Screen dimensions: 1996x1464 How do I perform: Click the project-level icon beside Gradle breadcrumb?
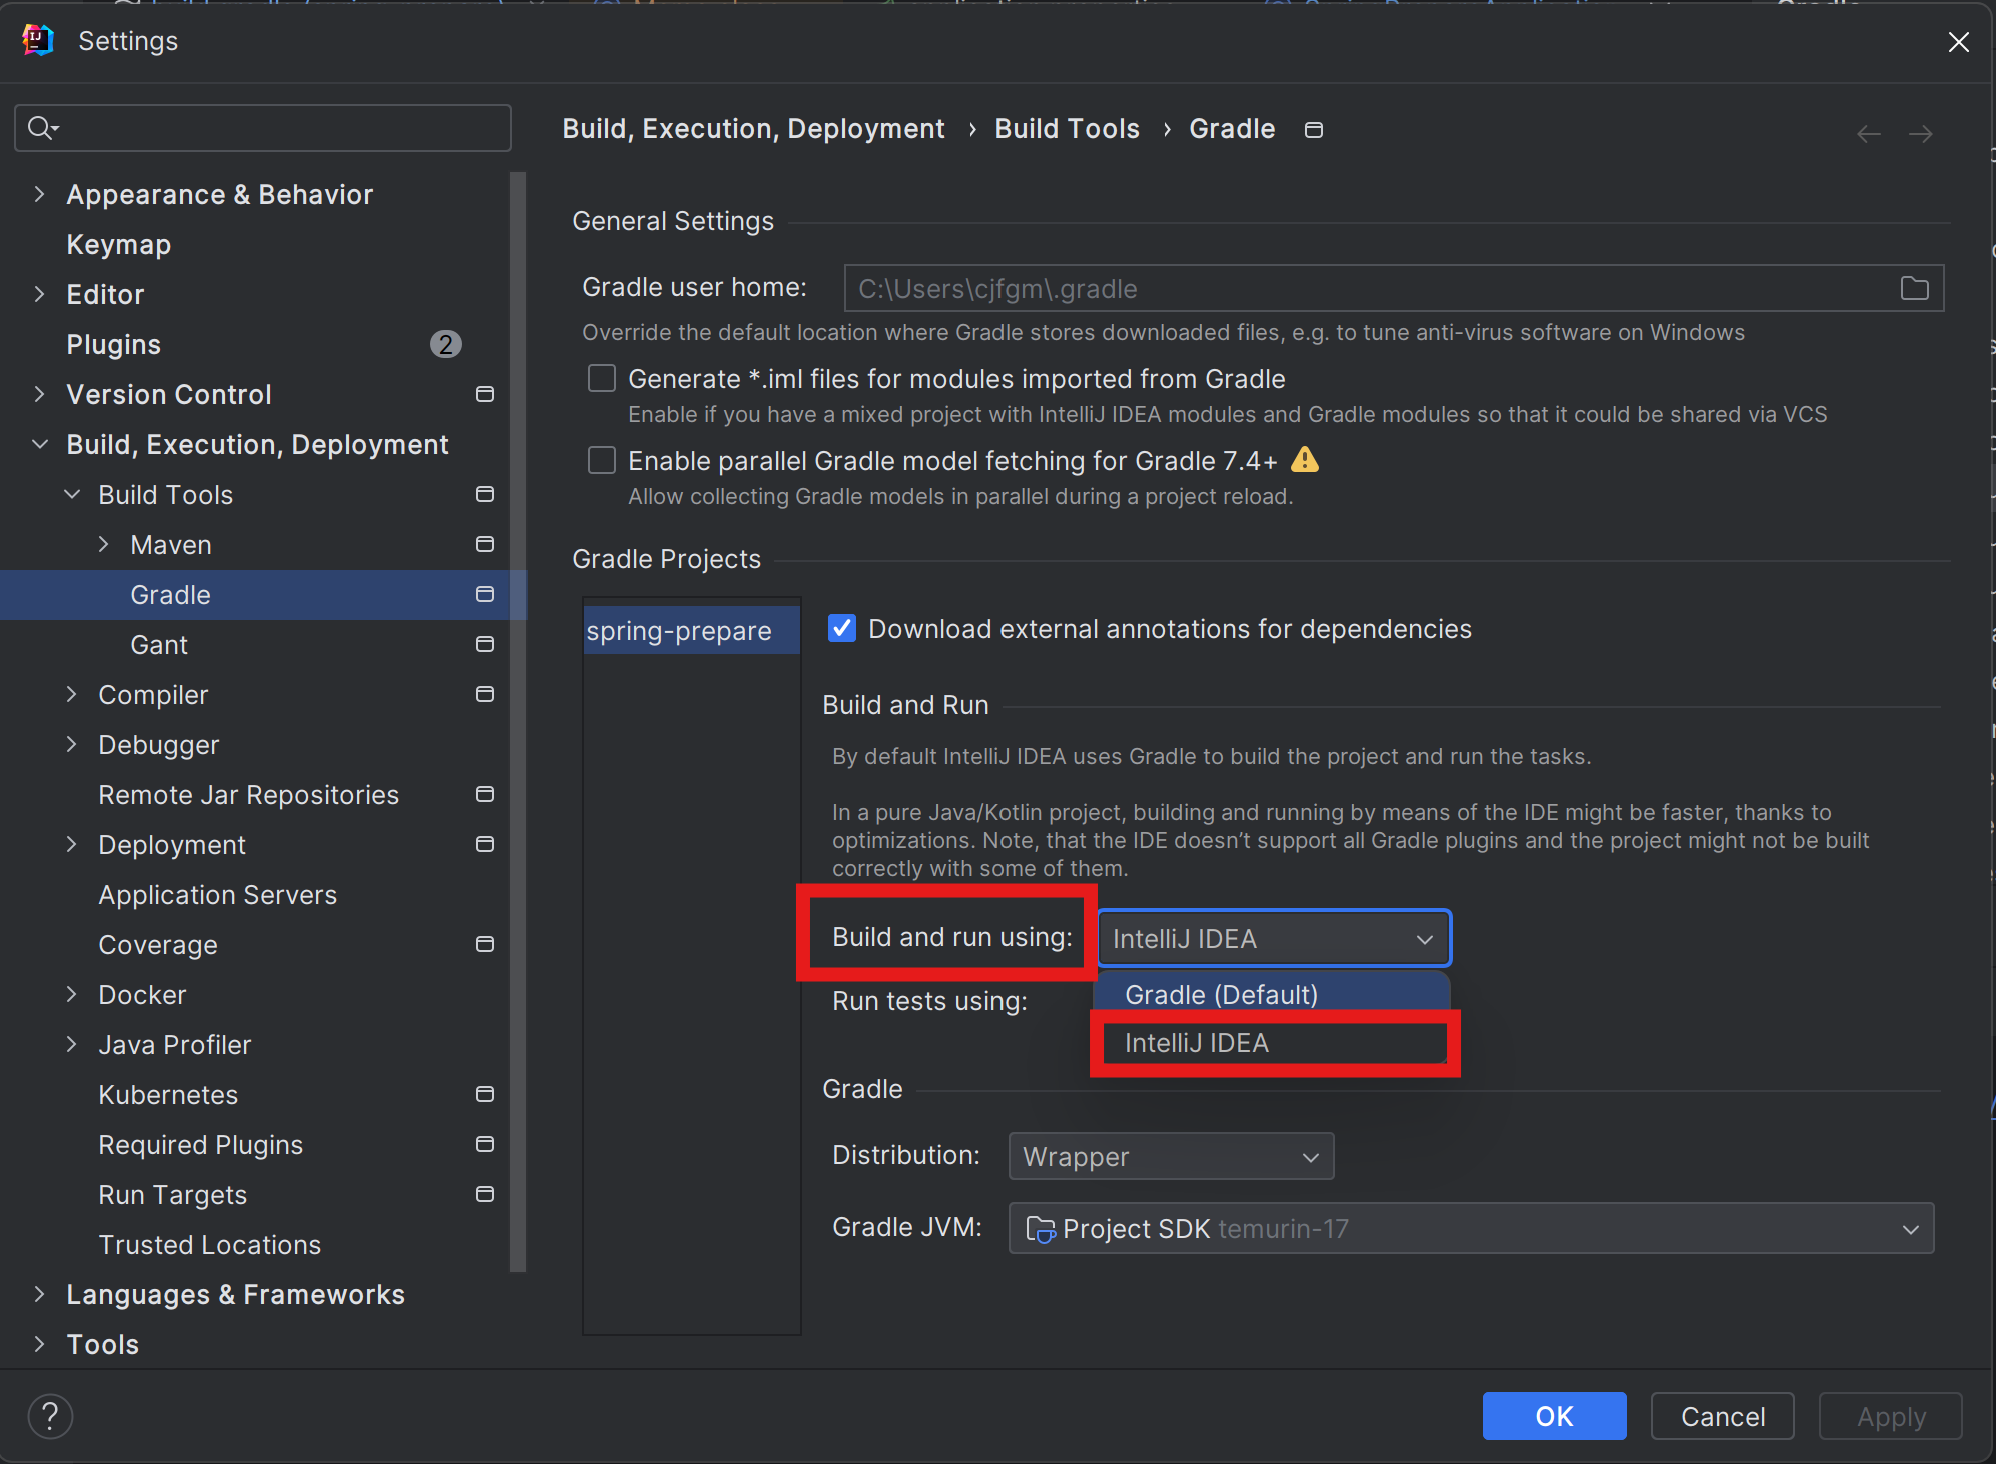pyautogui.click(x=1314, y=130)
